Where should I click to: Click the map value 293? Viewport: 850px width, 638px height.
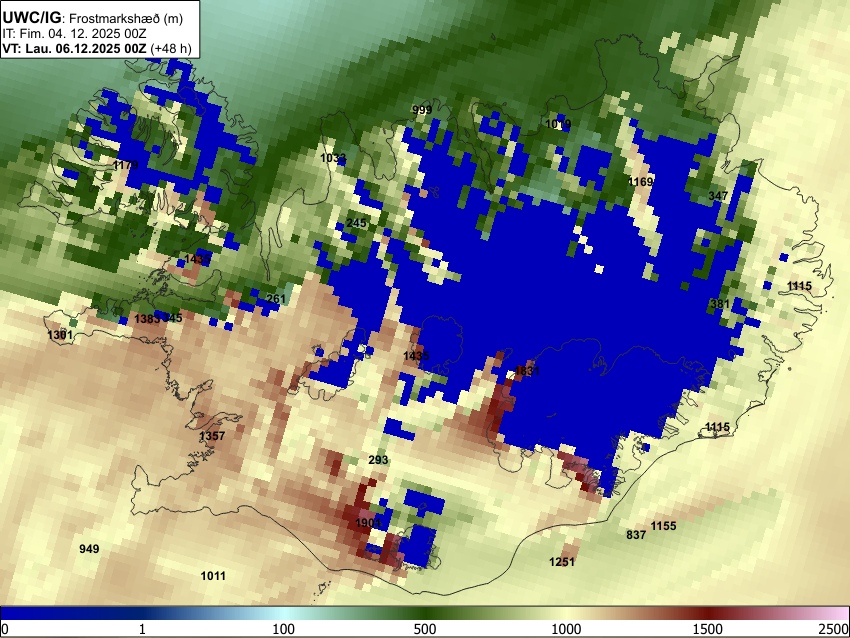378,460
